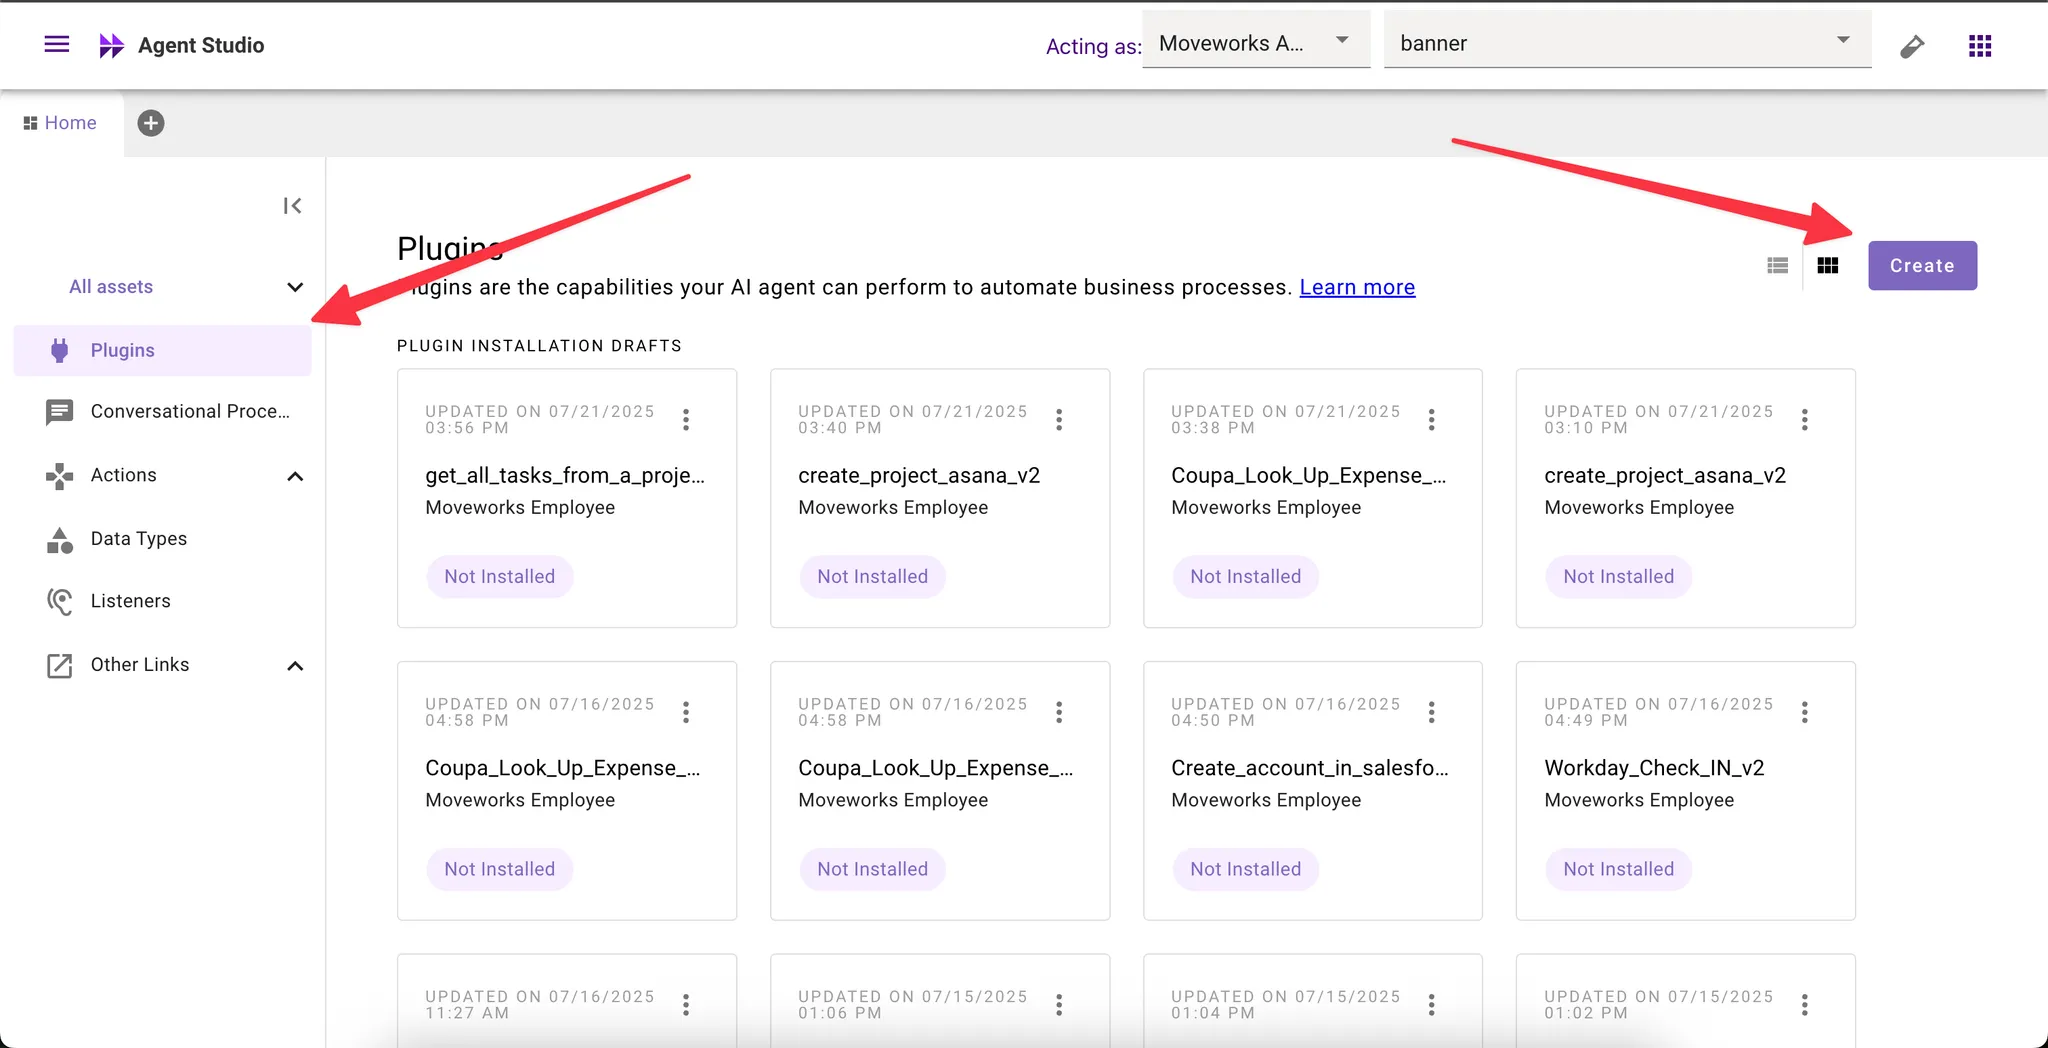Open options for 01:04 PM card
Image resolution: width=2048 pixels, height=1048 pixels.
pos(1432,1005)
